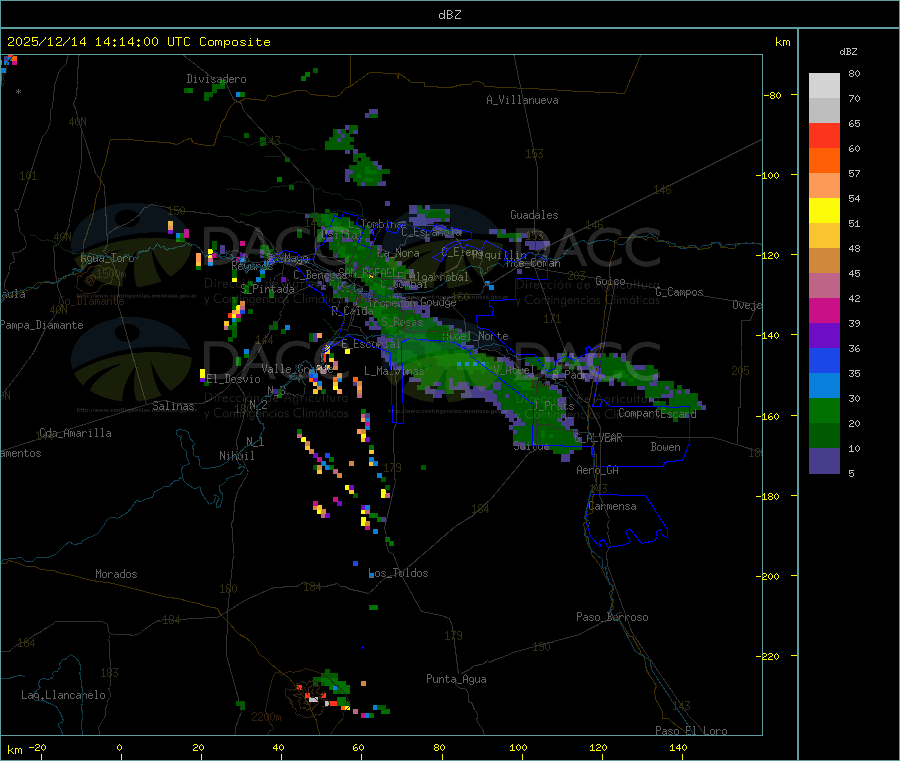The height and width of the screenshot is (761, 900).
Task: Click the Guadales map label
Action: coord(534,215)
